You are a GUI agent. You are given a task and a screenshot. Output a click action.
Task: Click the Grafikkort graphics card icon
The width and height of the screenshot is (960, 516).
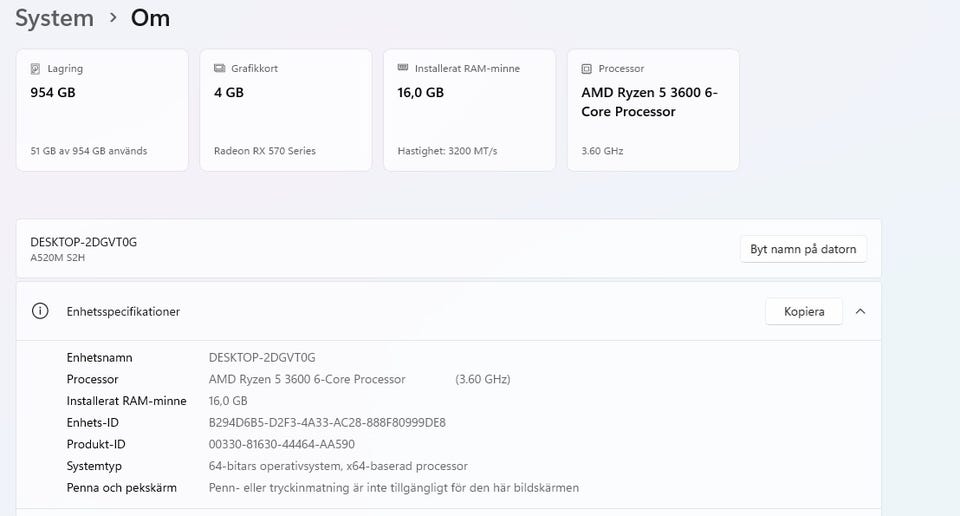click(220, 69)
